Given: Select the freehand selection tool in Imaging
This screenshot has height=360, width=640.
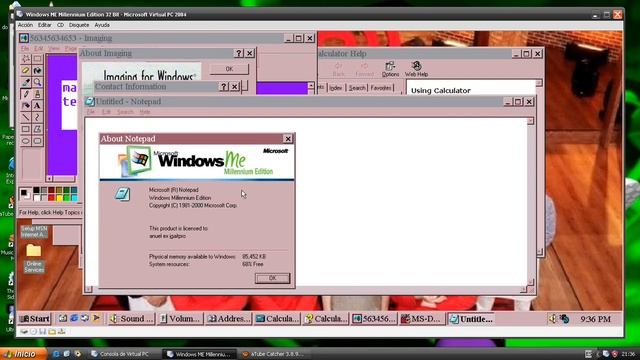Looking at the screenshot, I should tap(26, 59).
